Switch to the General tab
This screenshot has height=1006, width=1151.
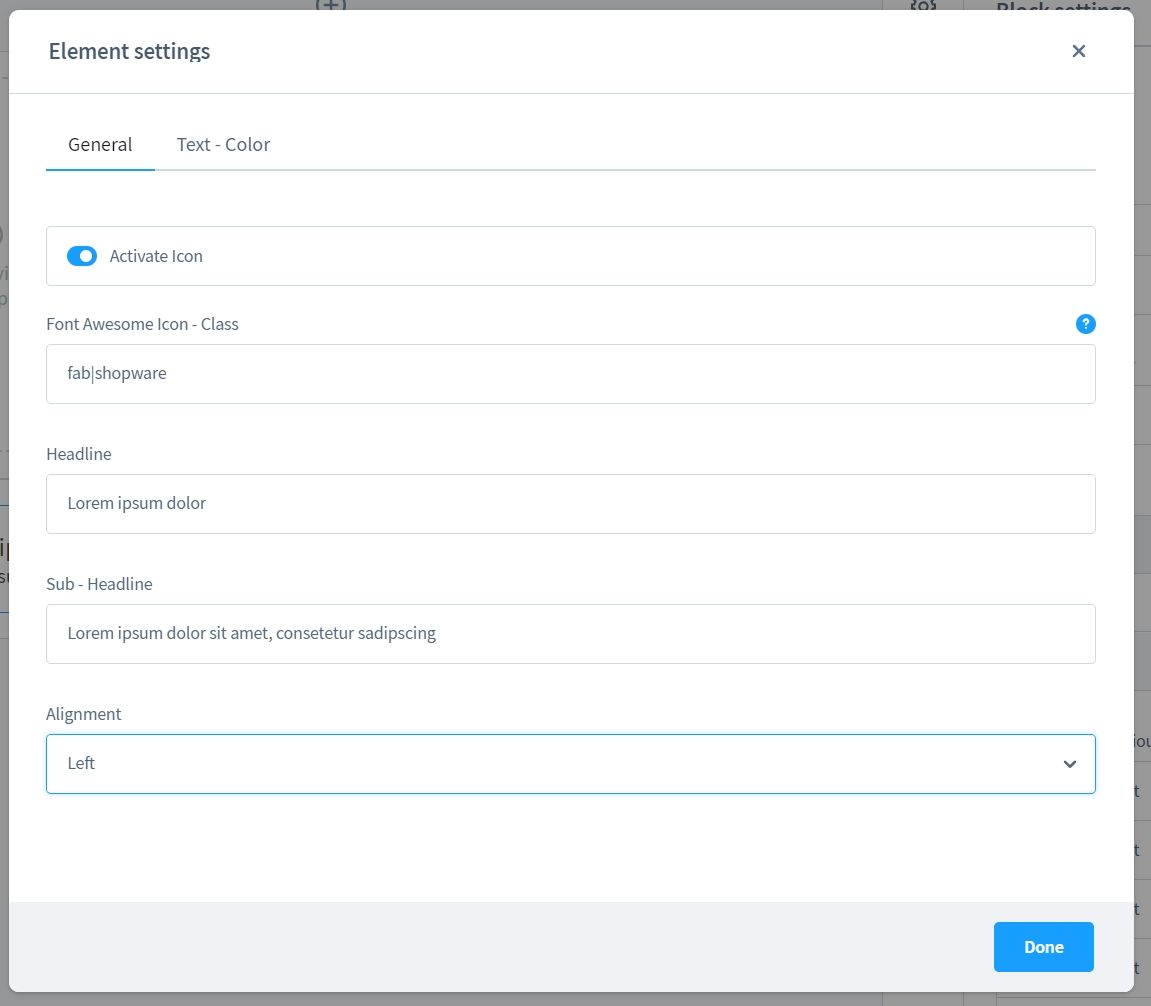[100, 144]
